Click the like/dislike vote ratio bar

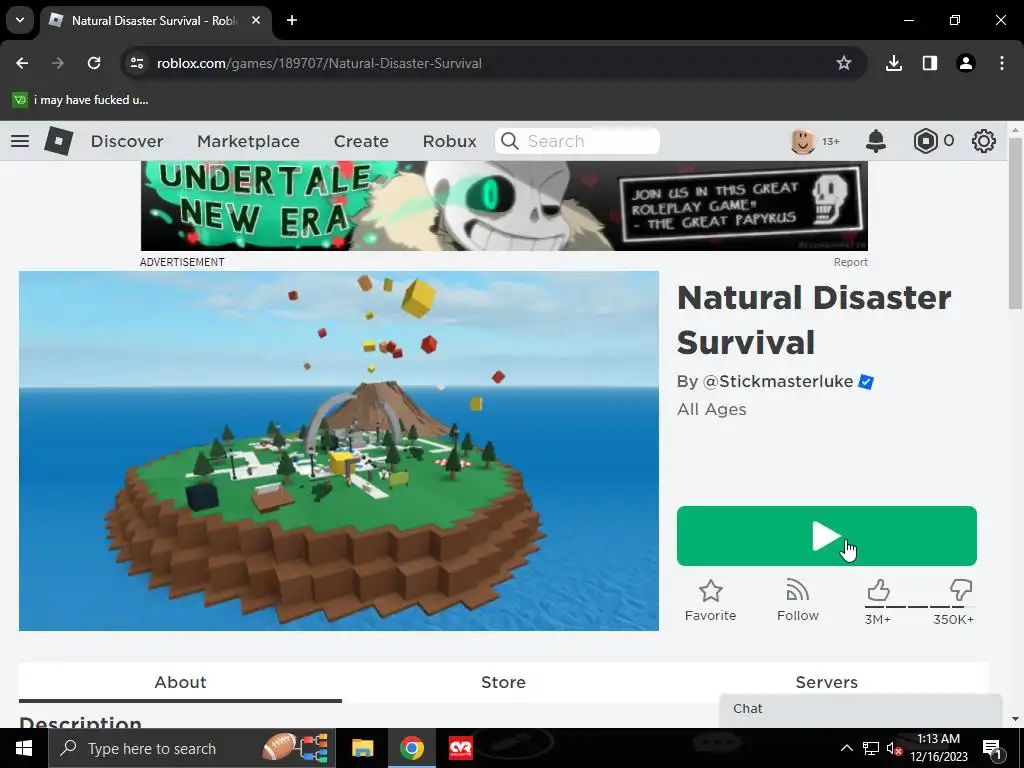920,607
